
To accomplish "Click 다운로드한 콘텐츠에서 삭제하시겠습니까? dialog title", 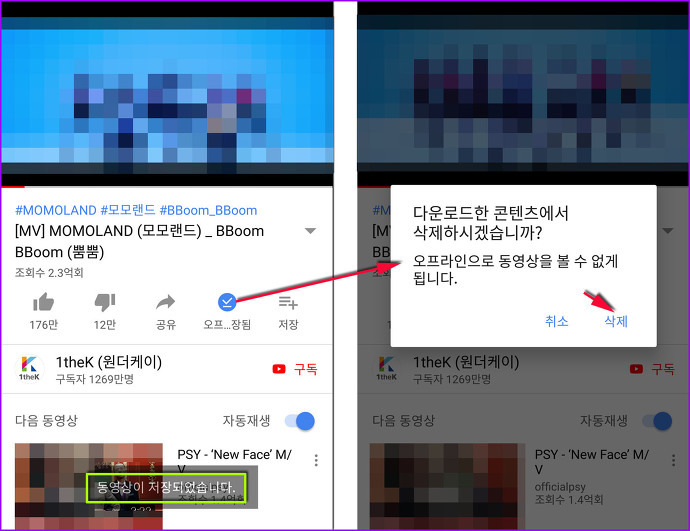I will (x=491, y=223).
